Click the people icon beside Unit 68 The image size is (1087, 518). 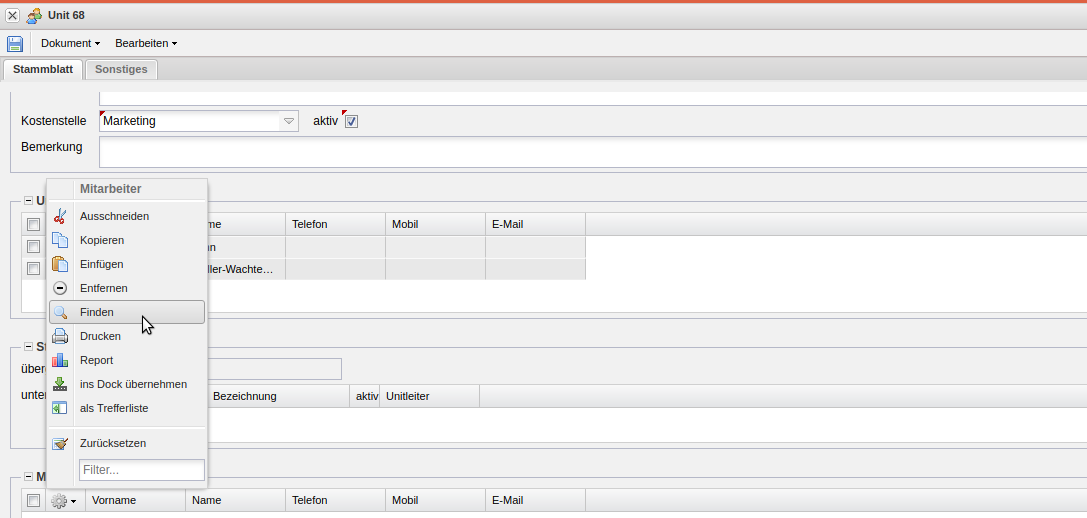click(34, 15)
